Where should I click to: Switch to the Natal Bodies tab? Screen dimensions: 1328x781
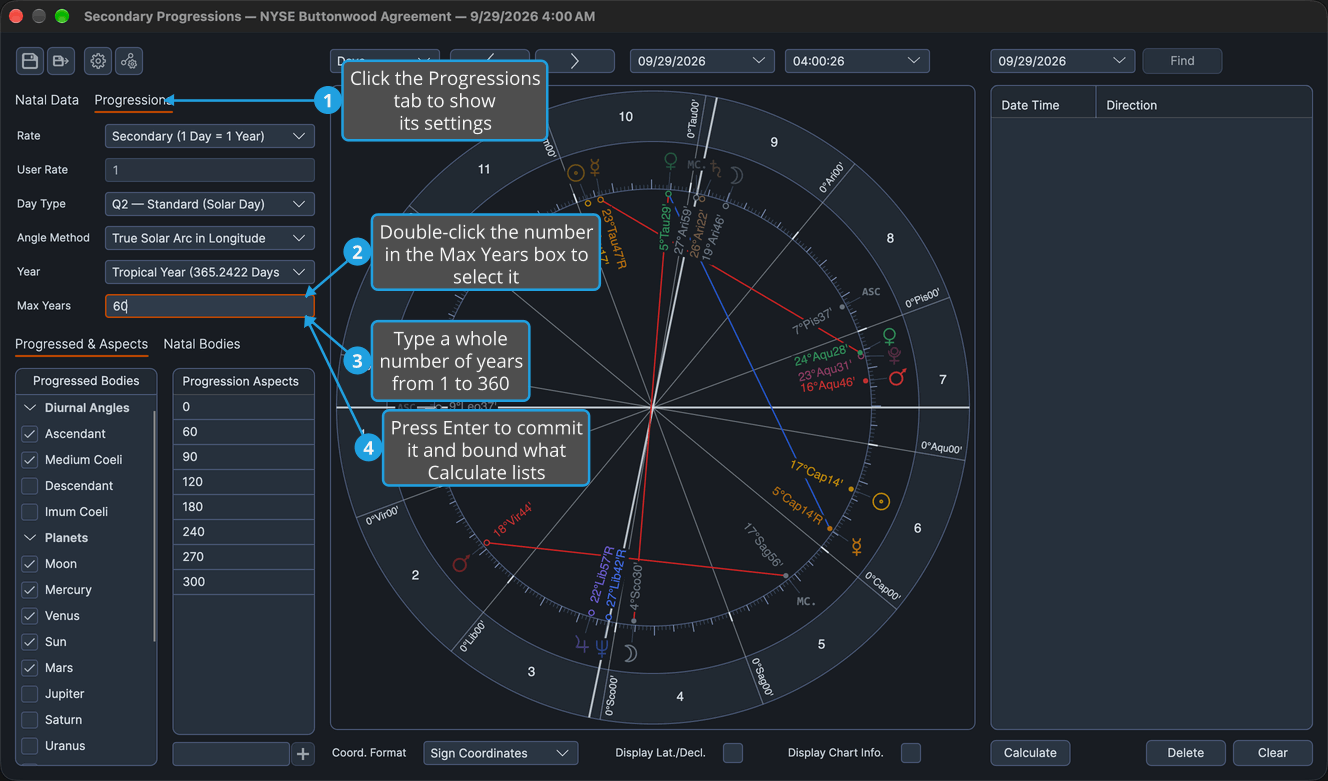(202, 344)
